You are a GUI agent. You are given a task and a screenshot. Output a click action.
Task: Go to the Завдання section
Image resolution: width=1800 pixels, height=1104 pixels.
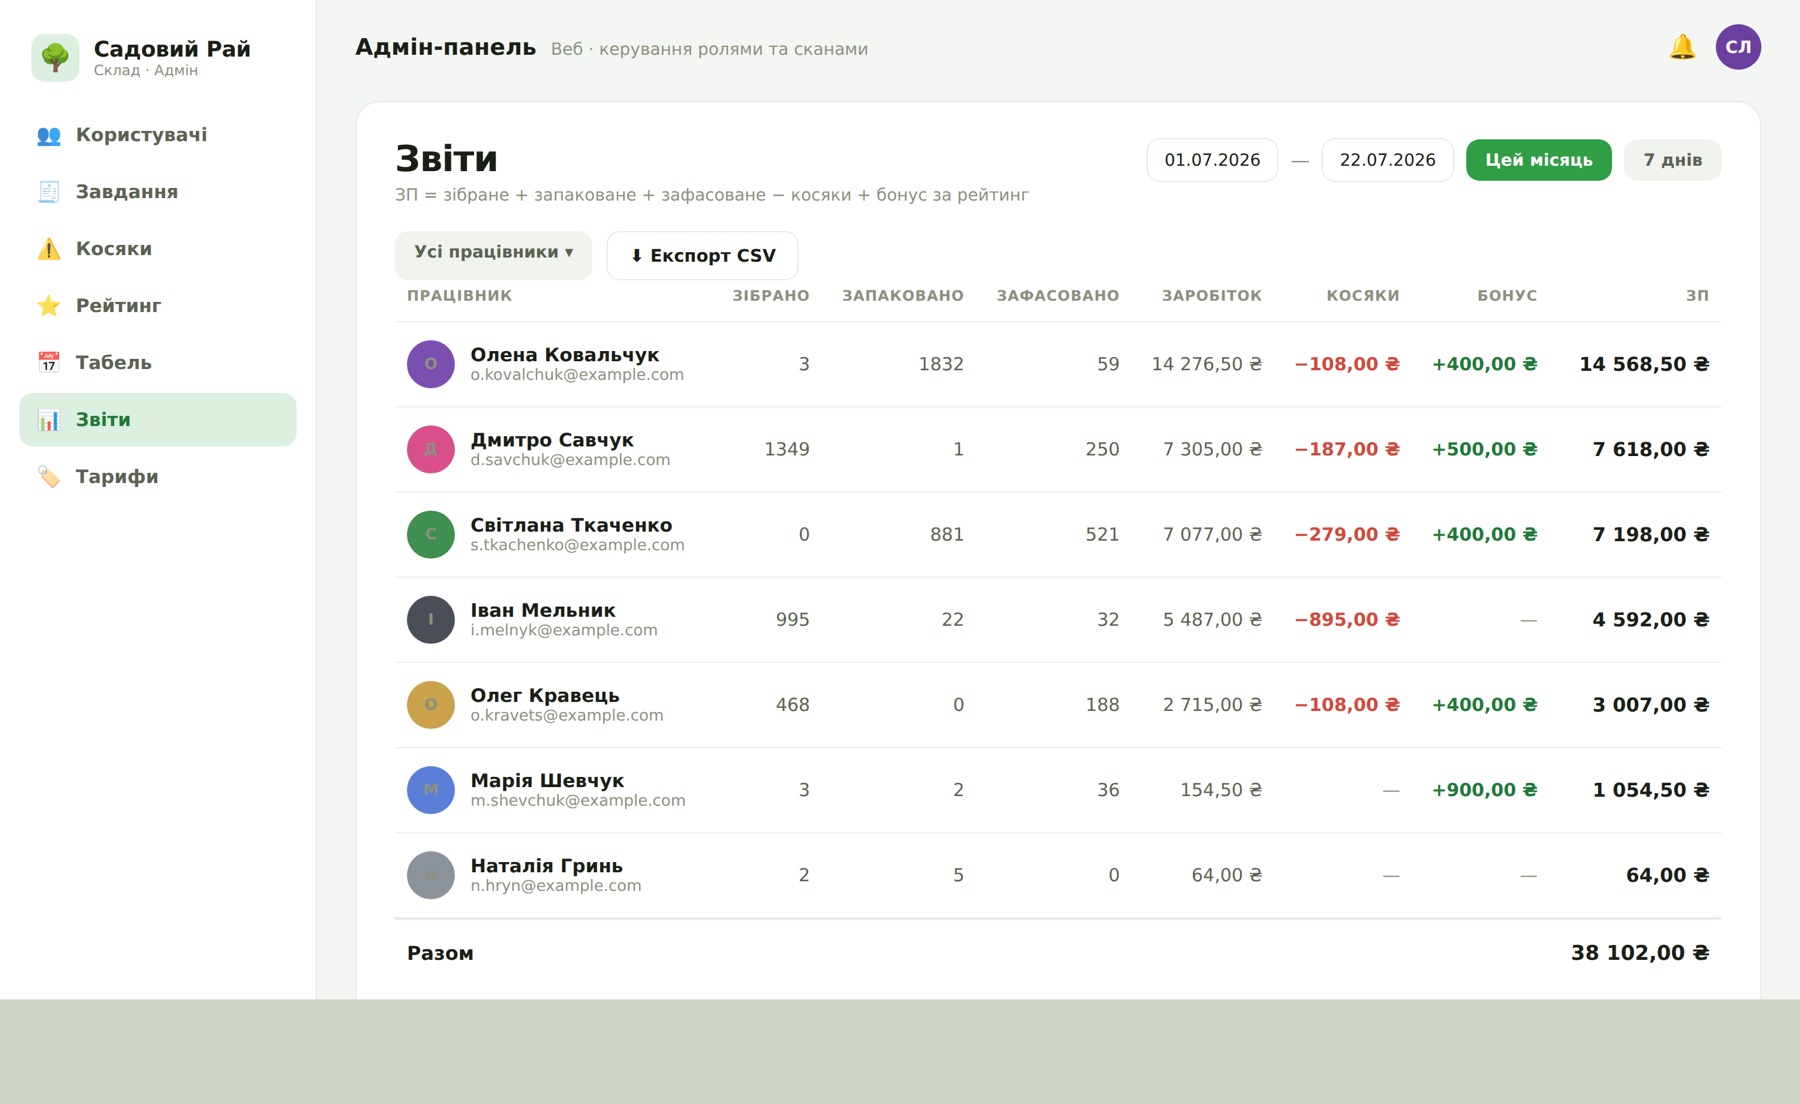158,192
